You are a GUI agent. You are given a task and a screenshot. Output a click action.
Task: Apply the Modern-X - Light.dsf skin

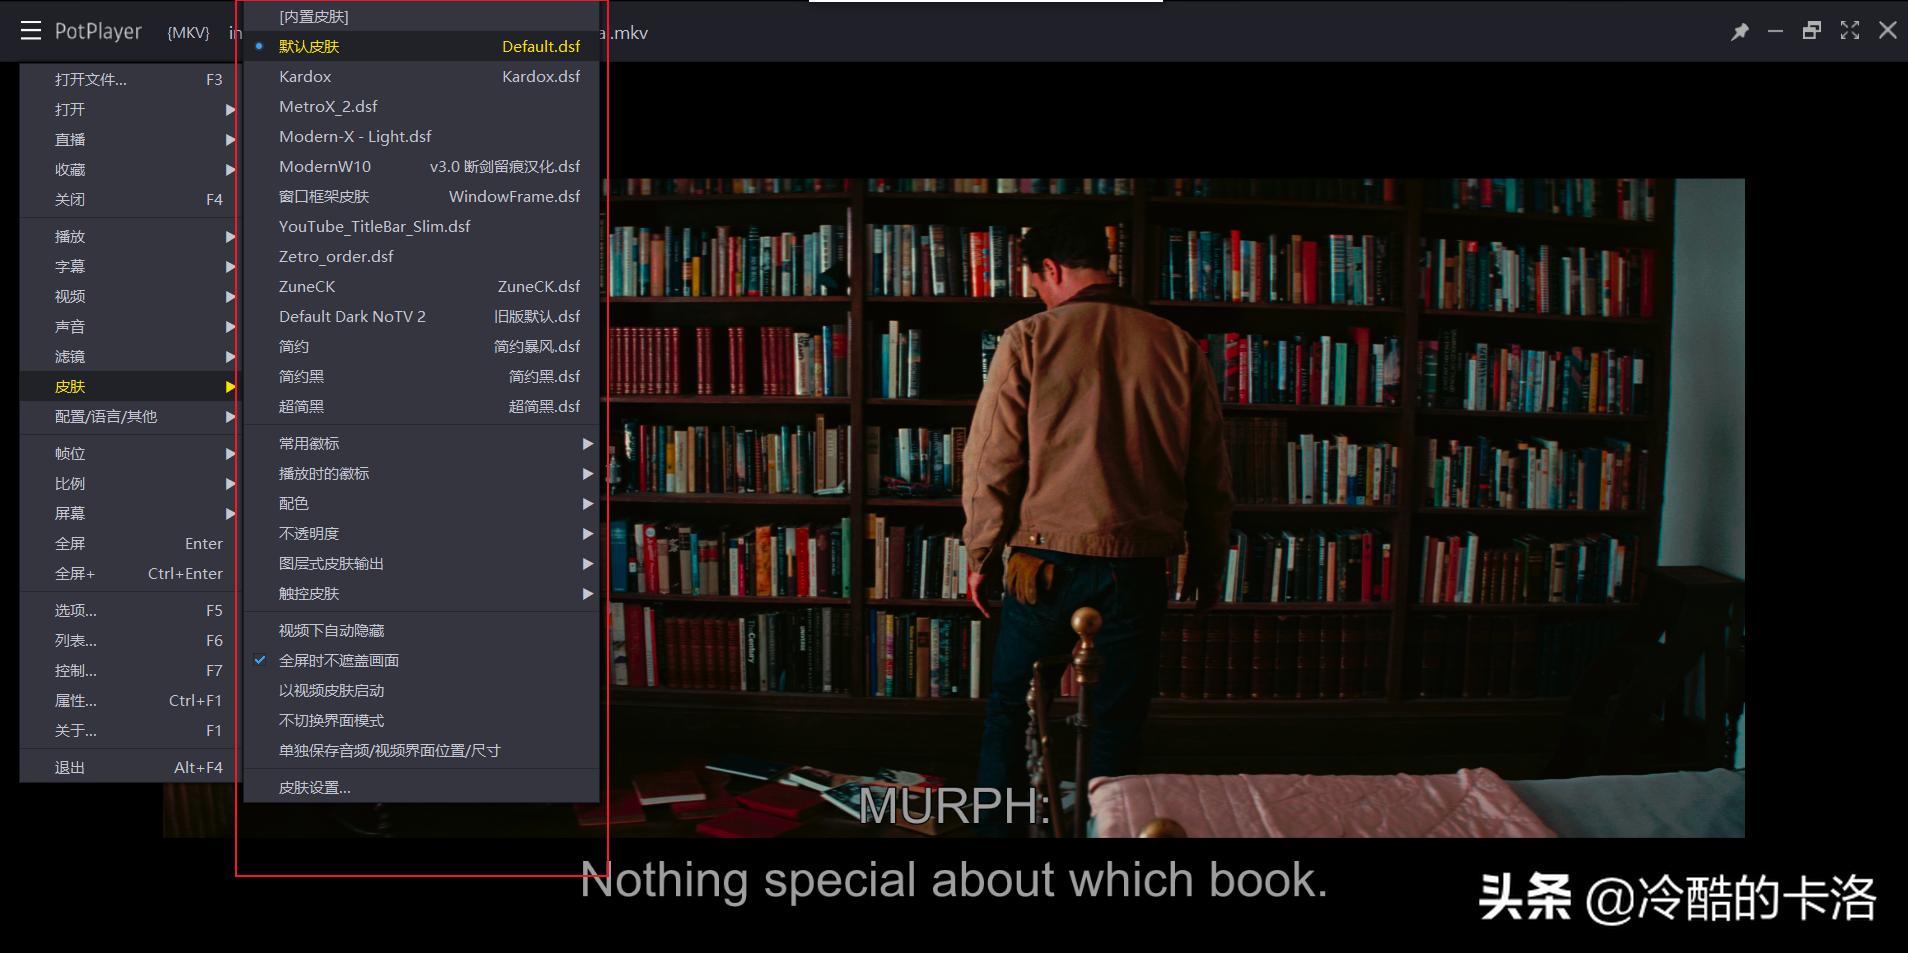click(x=421, y=136)
